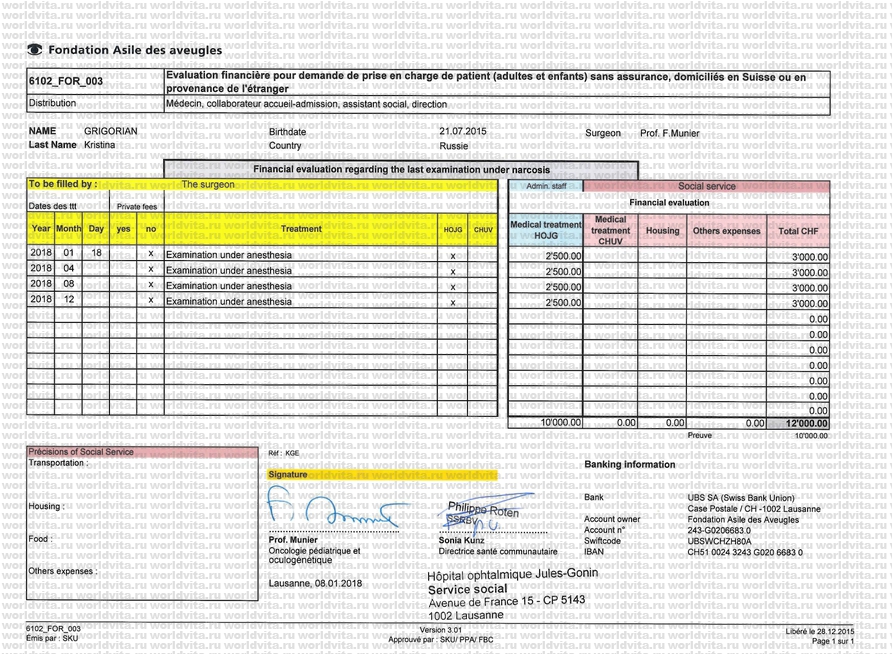892x654 pixels.
Task: Click the blue "Admin. staff" header
Action: click(546, 186)
